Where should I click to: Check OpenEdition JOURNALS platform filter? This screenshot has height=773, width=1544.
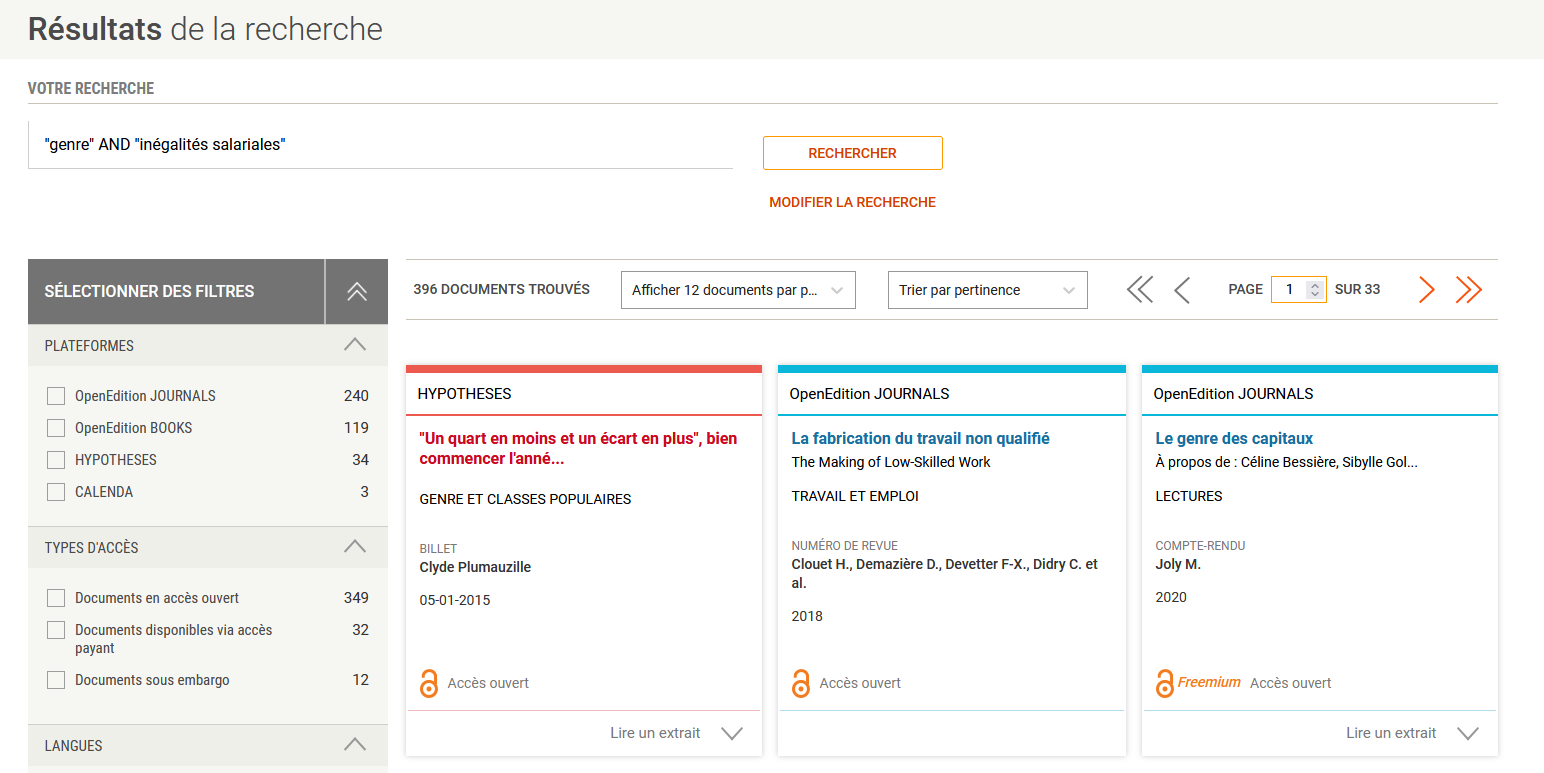(x=56, y=396)
